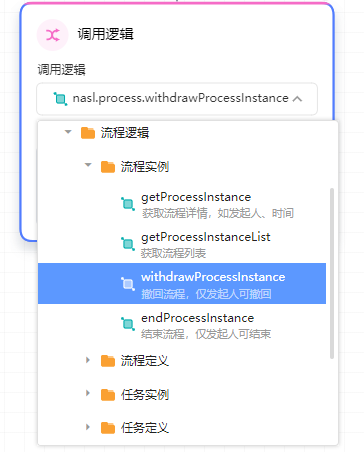Select the highlighted withdrawProcessInstance entry
This screenshot has width=364, height=452.
pyautogui.click(x=182, y=284)
